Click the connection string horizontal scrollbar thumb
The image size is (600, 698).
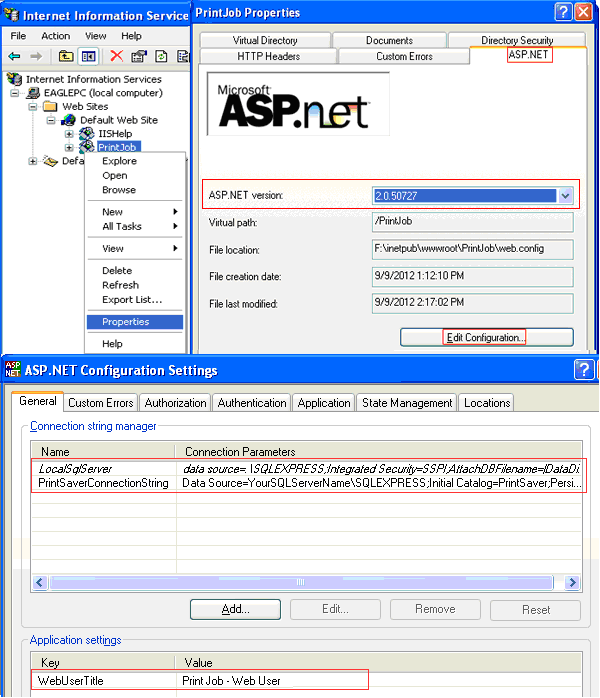coord(301,582)
